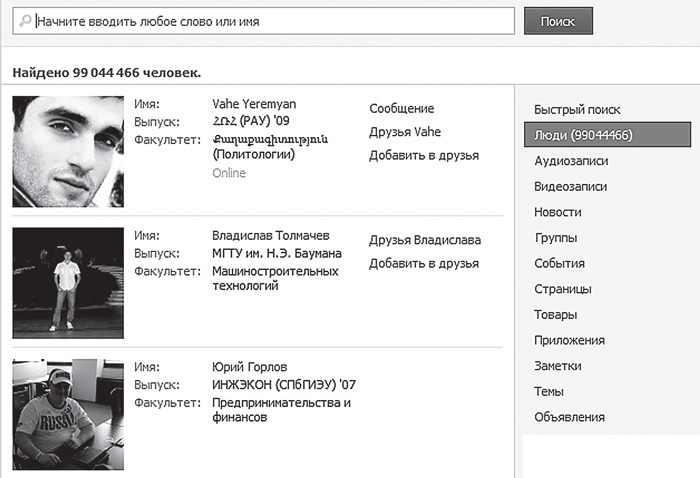
Task: Switch to Видеозаписи search category
Action: point(570,187)
